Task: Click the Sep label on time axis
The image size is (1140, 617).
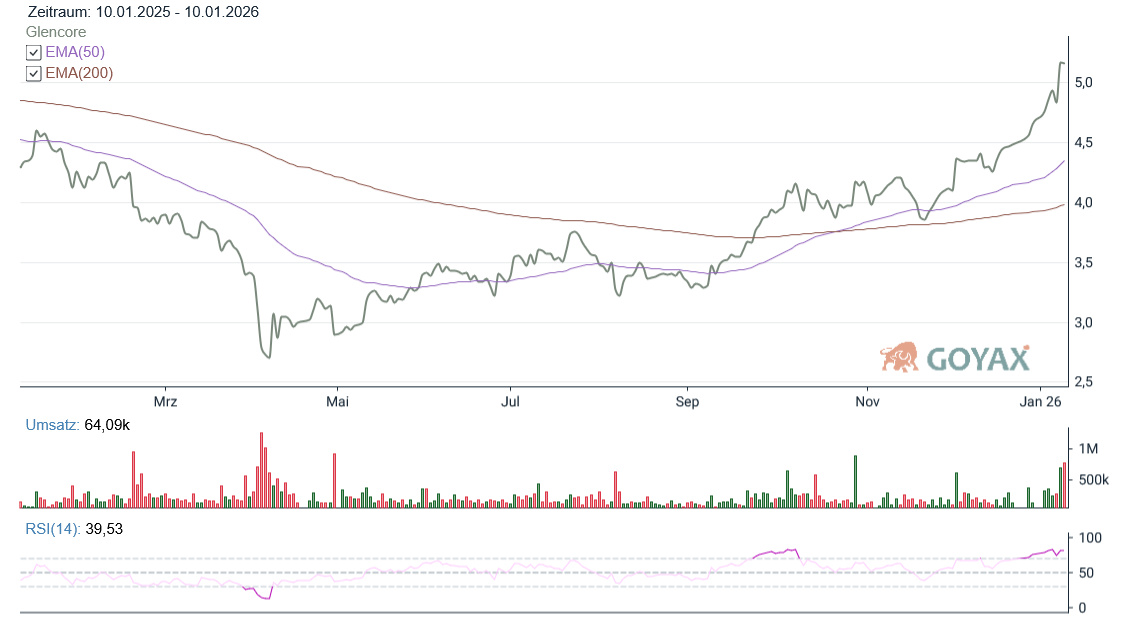Action: coord(687,402)
